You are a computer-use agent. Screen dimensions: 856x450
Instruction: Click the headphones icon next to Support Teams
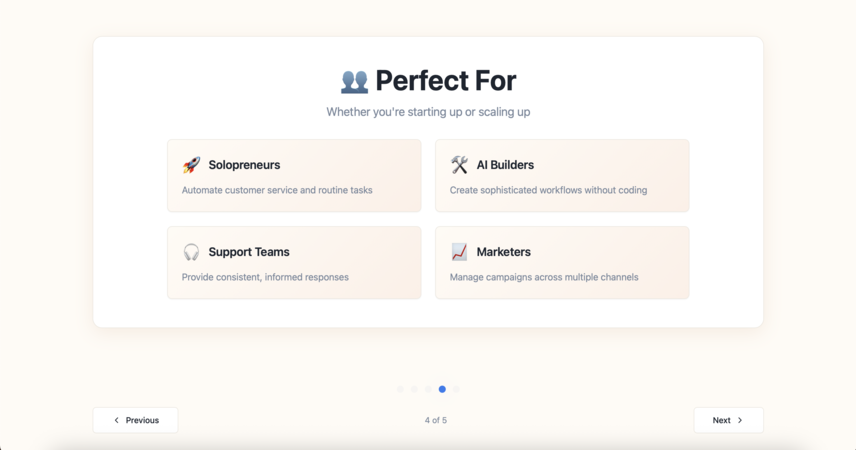(191, 252)
